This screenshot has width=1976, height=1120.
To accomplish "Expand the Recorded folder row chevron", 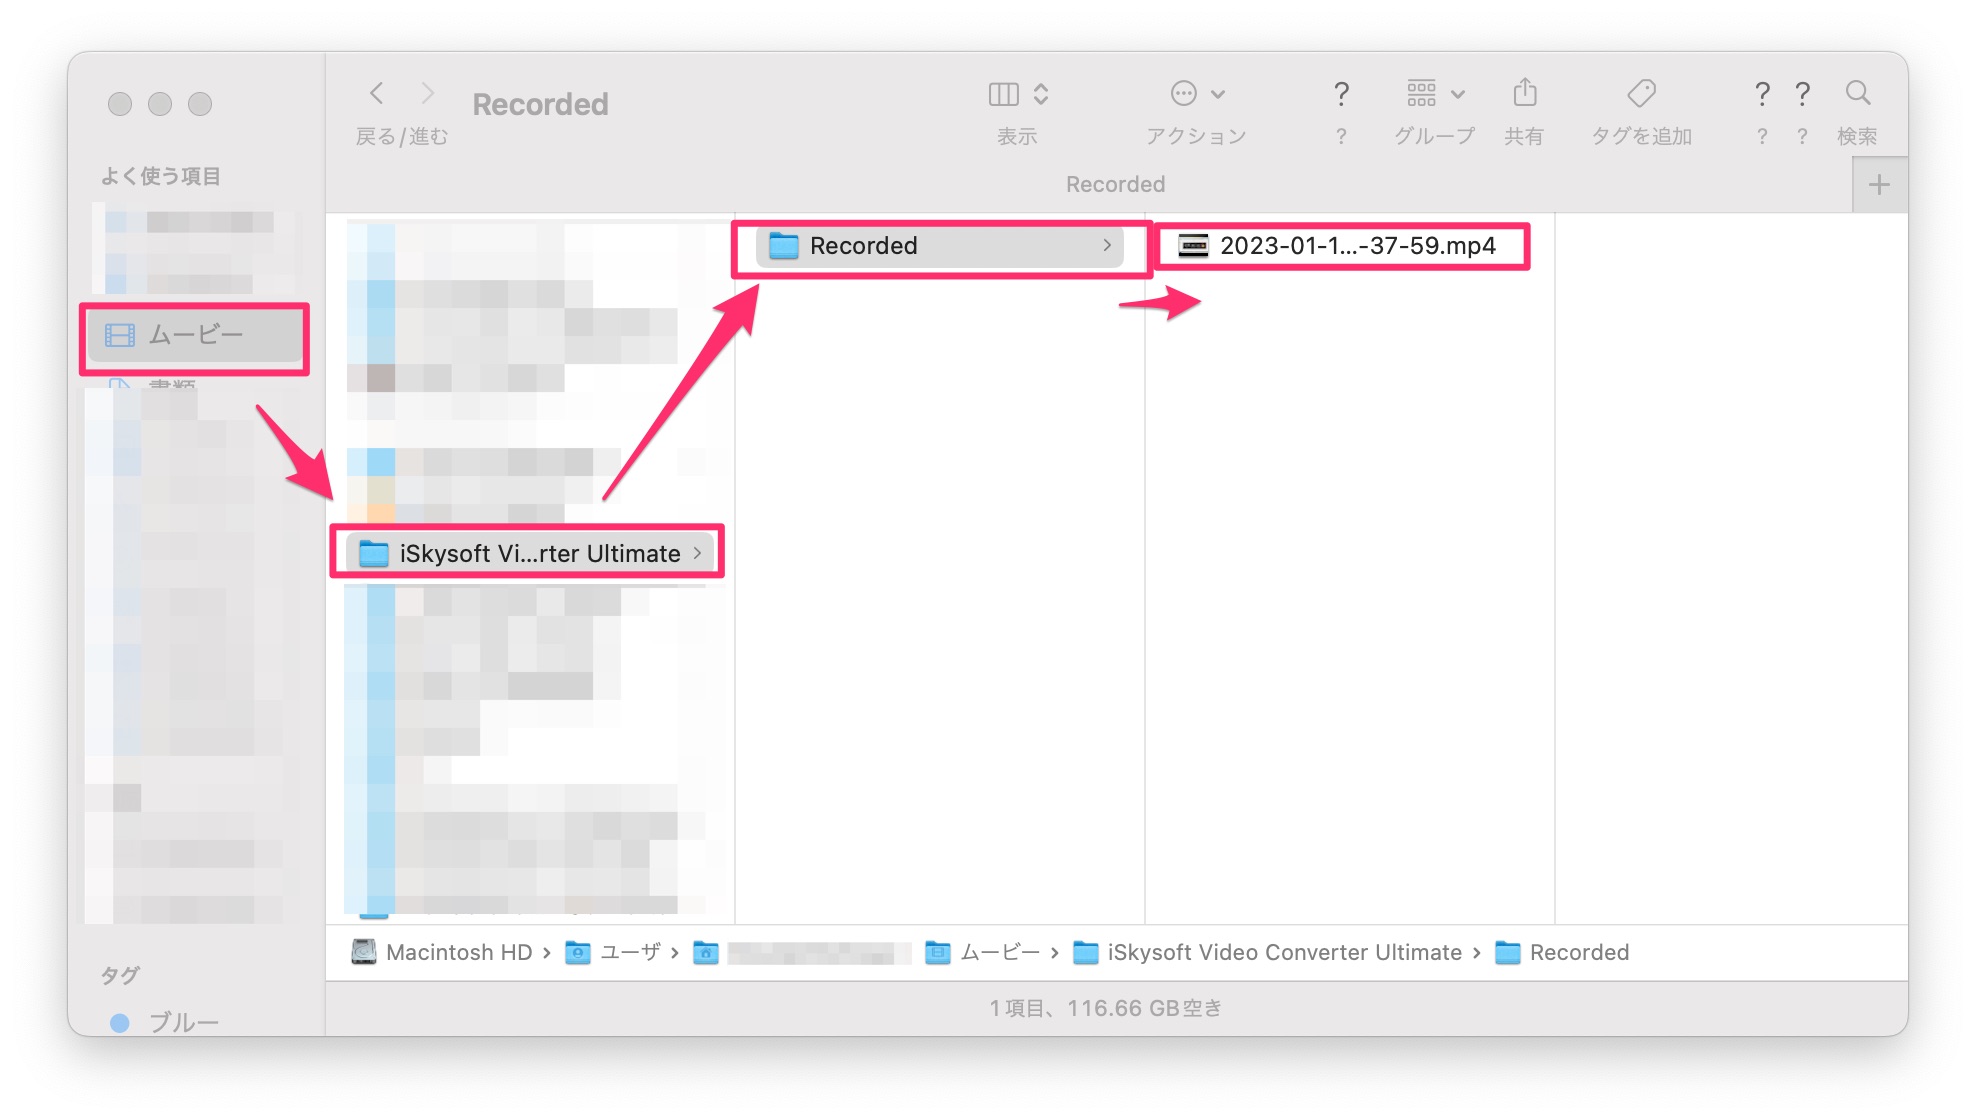I will [x=1106, y=246].
